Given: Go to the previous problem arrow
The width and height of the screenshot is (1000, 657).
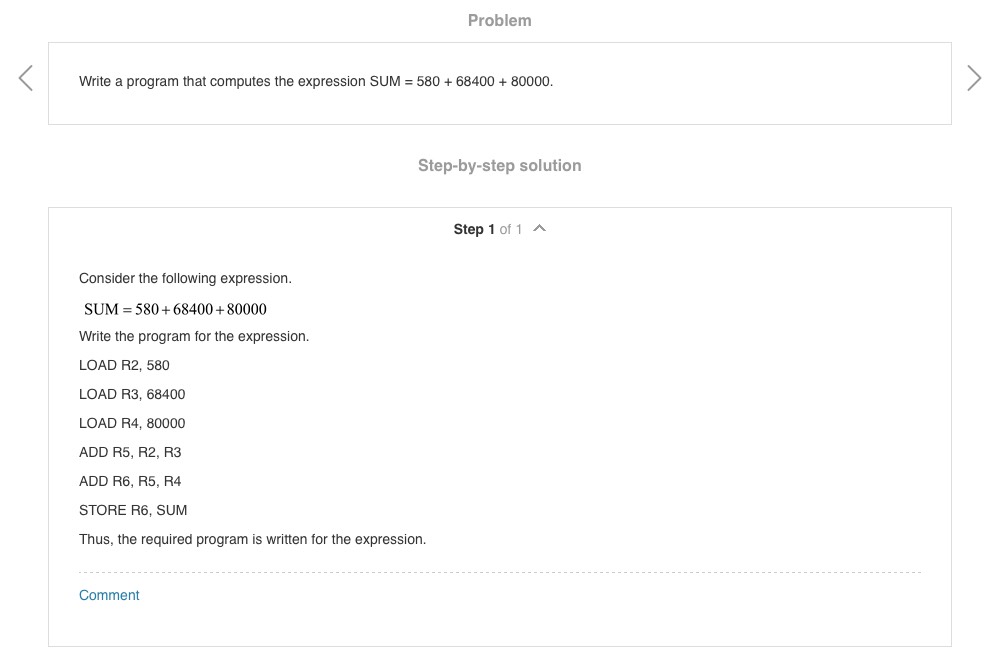Looking at the screenshot, I should point(26,78).
